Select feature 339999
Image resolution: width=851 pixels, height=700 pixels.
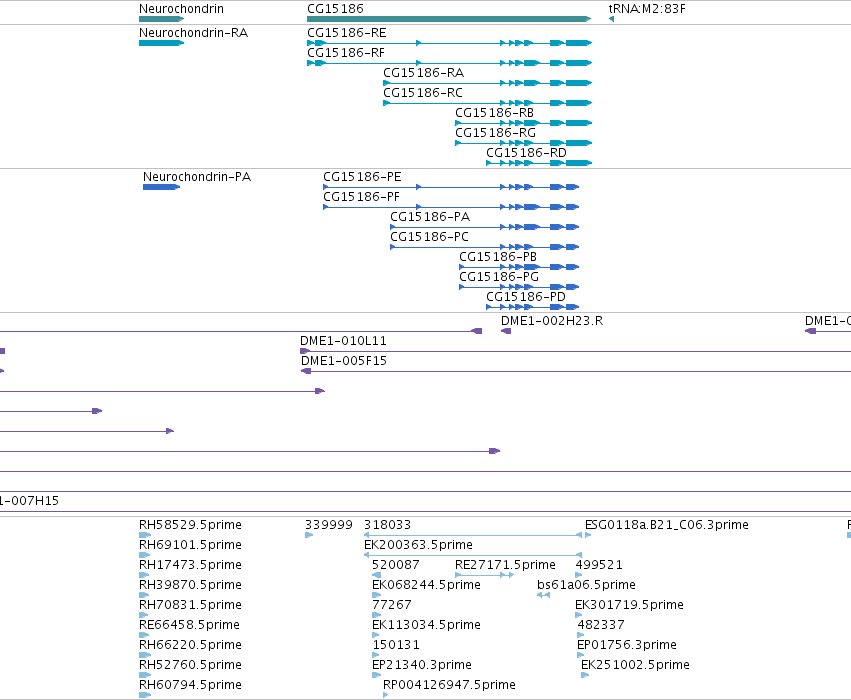pyautogui.click(x=328, y=525)
